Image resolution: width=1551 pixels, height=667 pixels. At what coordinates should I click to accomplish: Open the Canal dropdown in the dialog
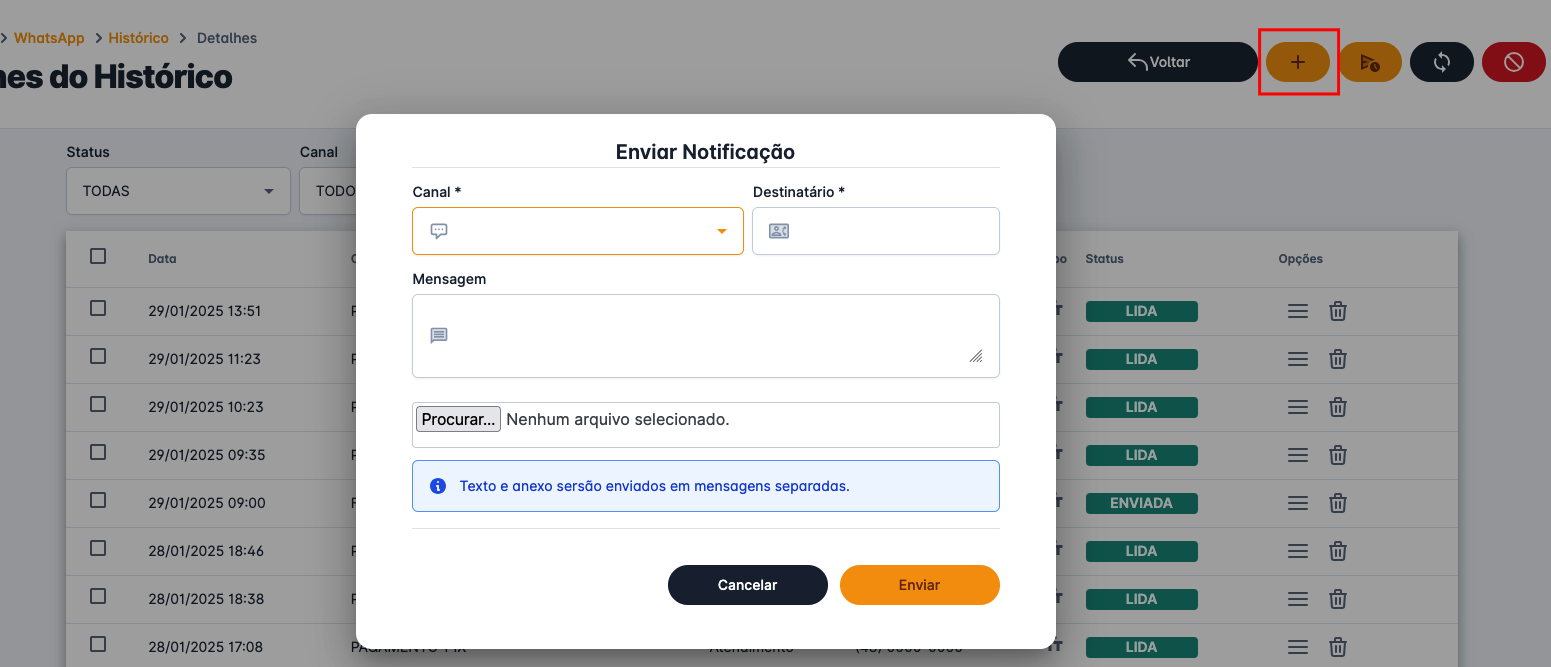(578, 231)
